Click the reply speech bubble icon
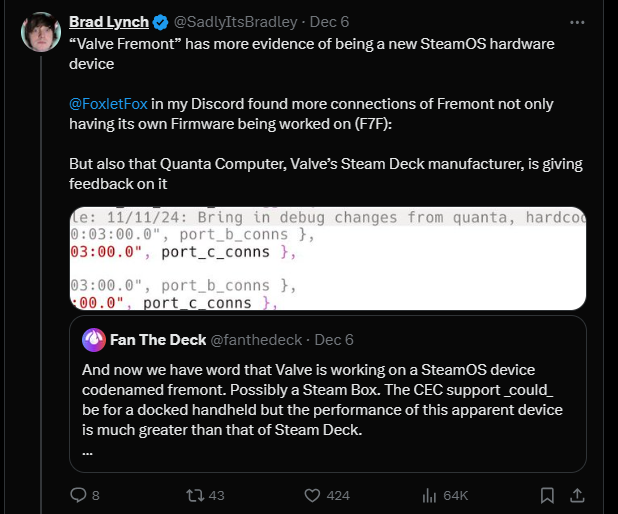The image size is (618, 514). (80, 494)
